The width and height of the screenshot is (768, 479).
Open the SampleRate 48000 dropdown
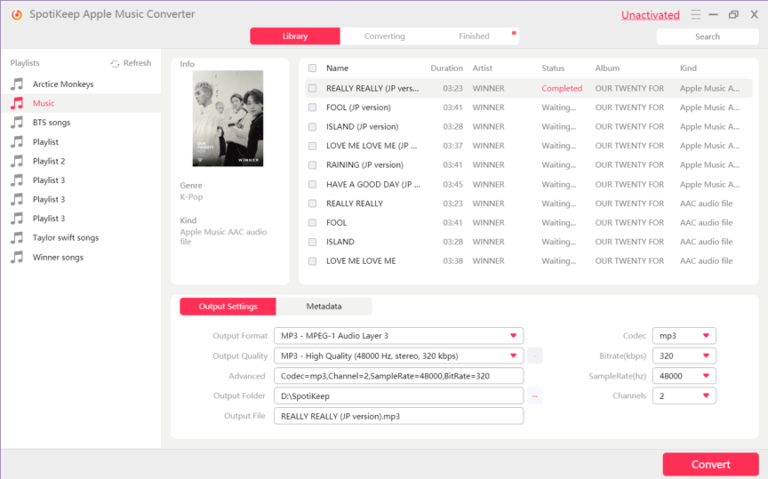click(x=684, y=376)
